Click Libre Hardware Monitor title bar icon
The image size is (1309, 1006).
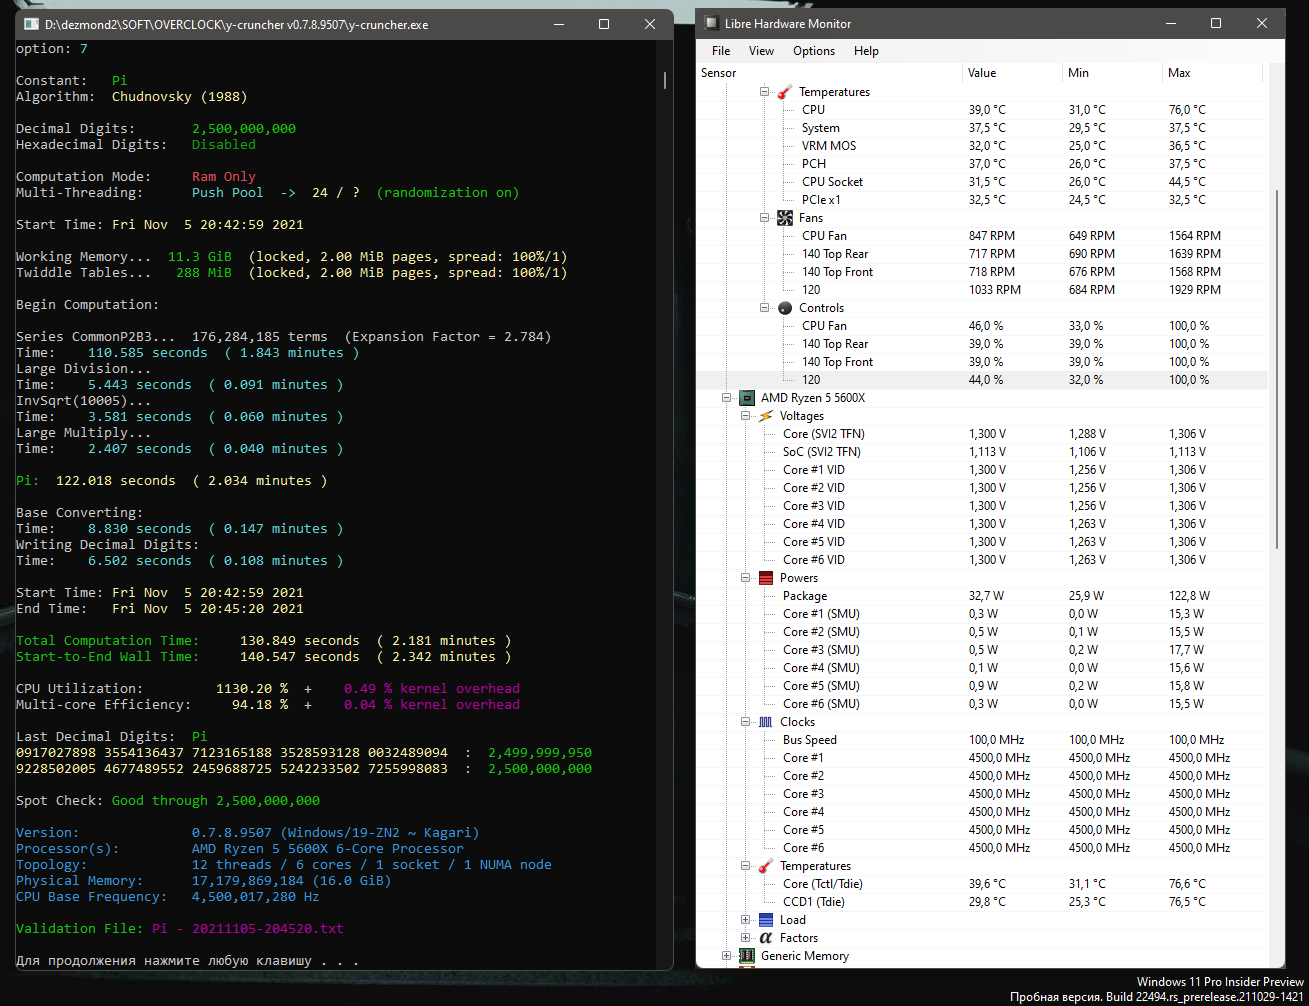point(712,24)
